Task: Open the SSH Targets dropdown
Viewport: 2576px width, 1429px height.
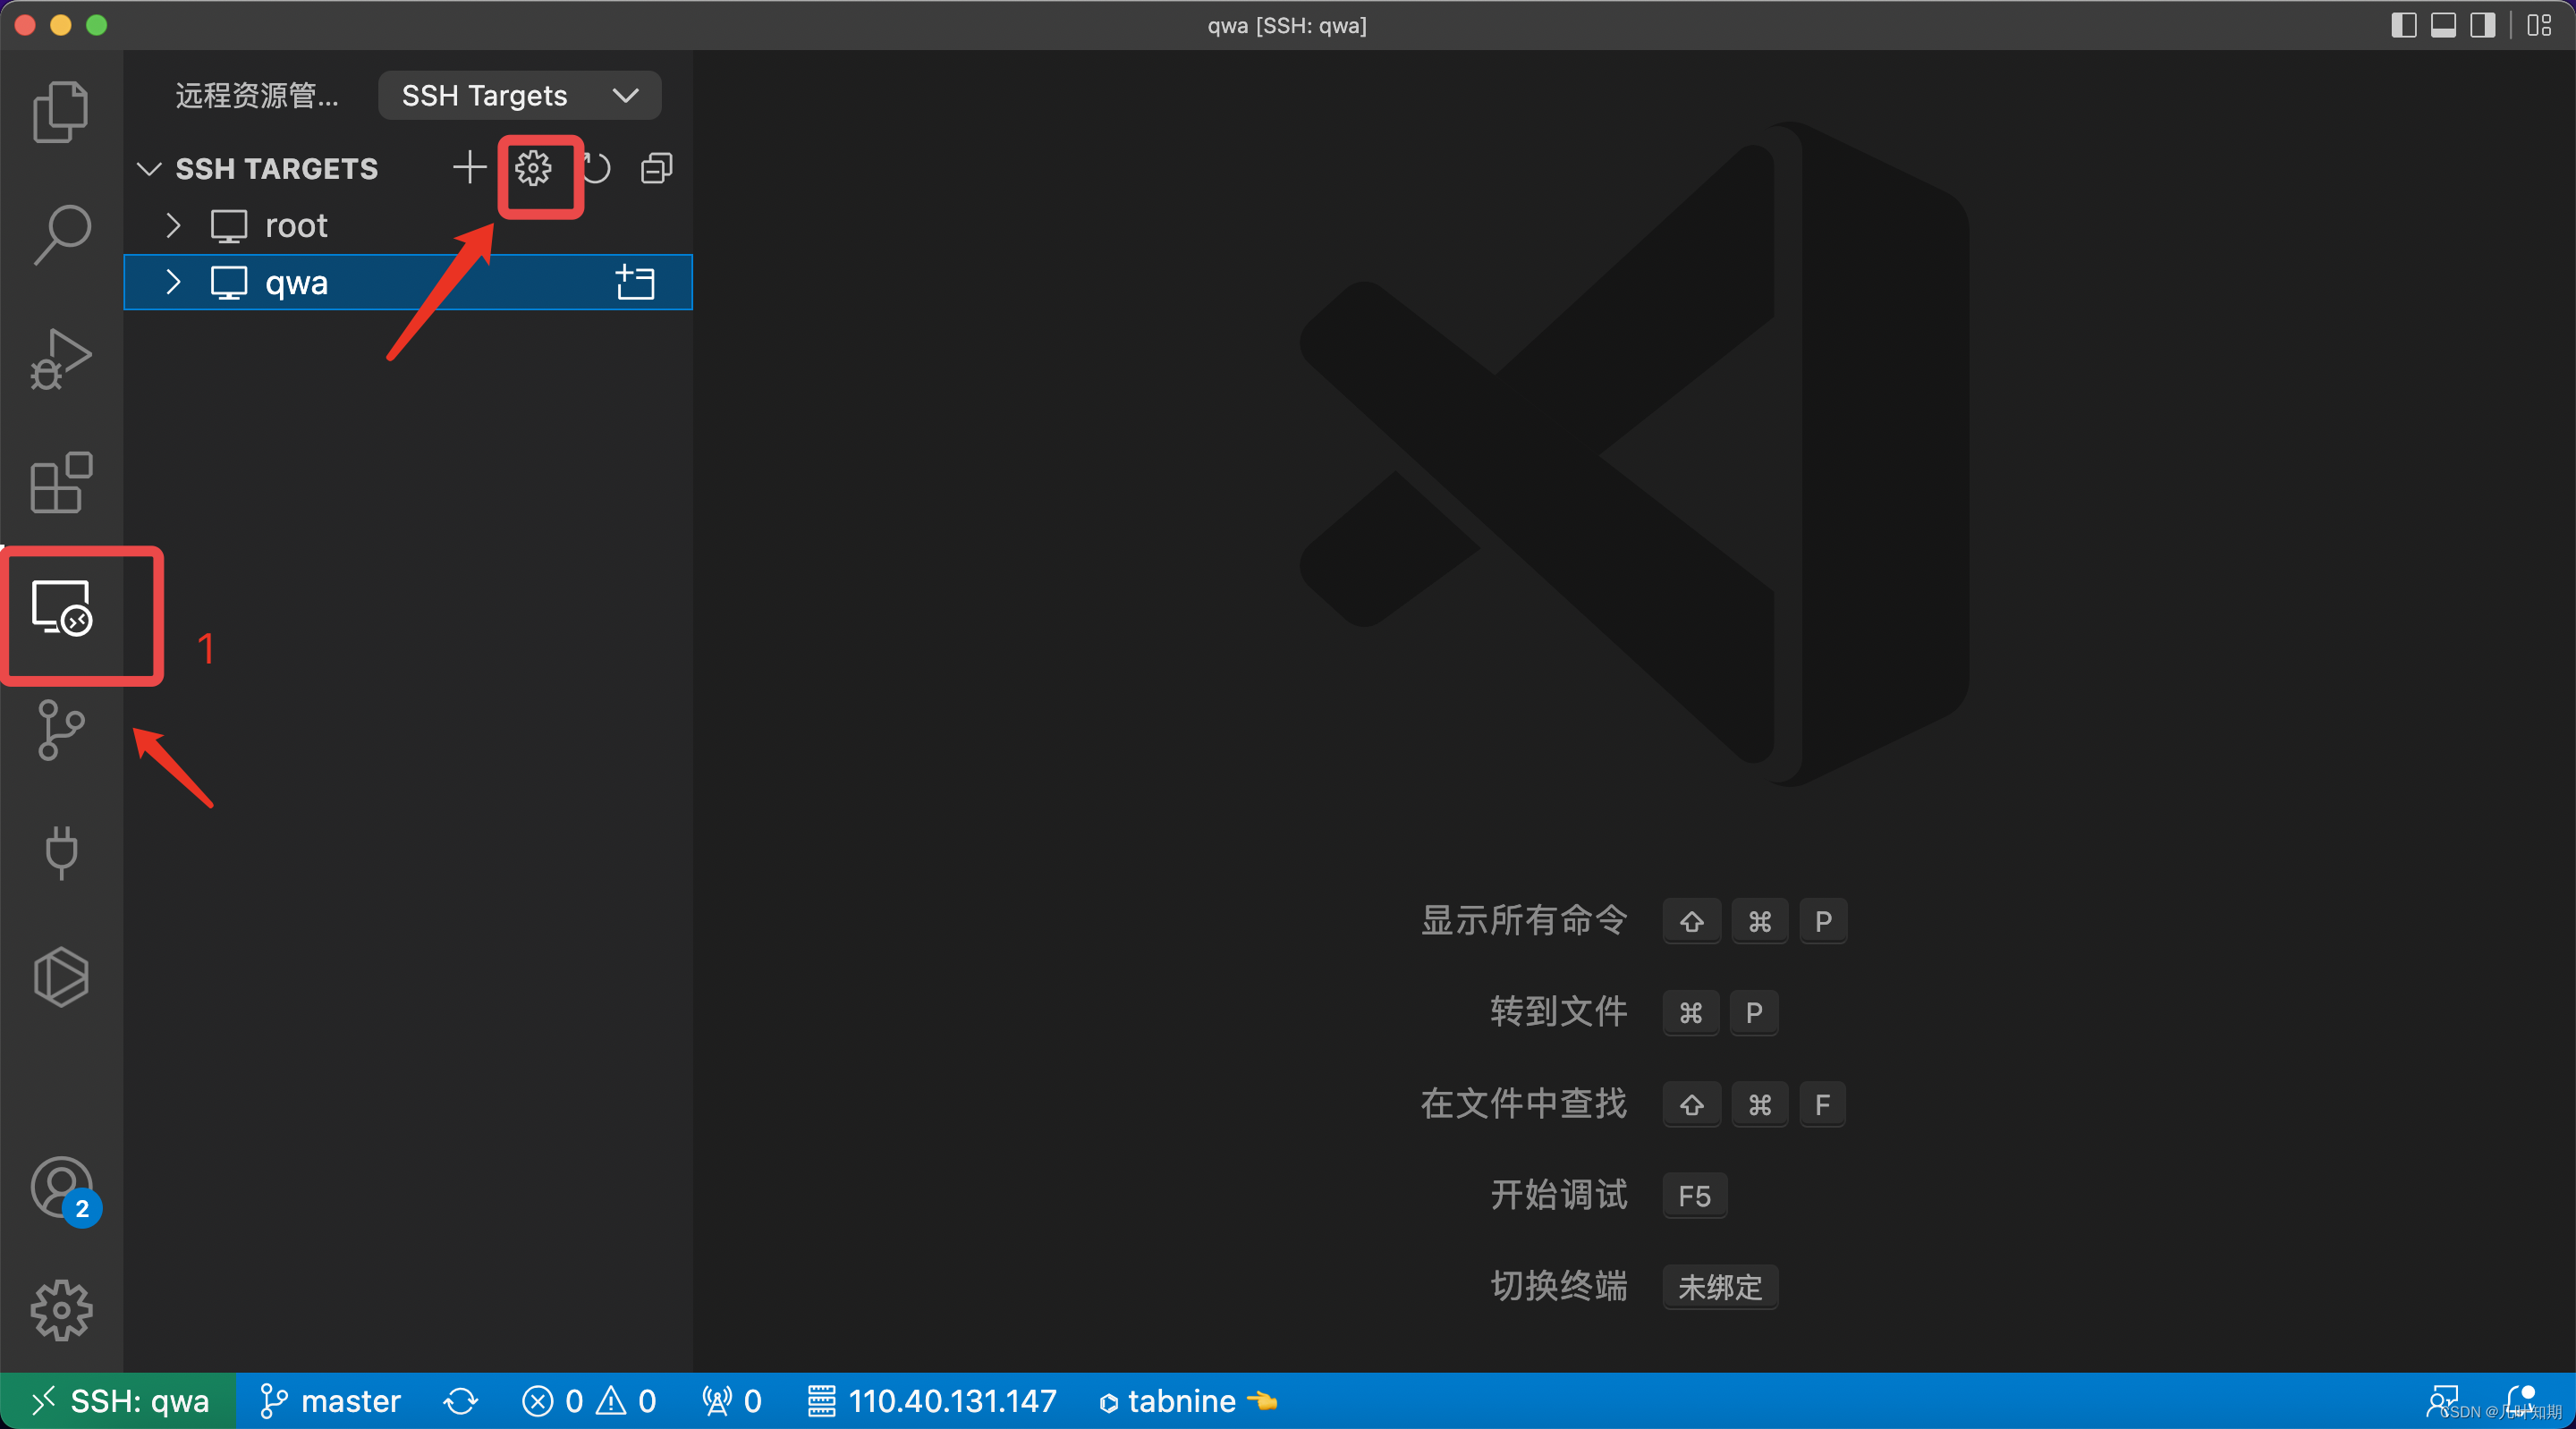Action: 519,96
